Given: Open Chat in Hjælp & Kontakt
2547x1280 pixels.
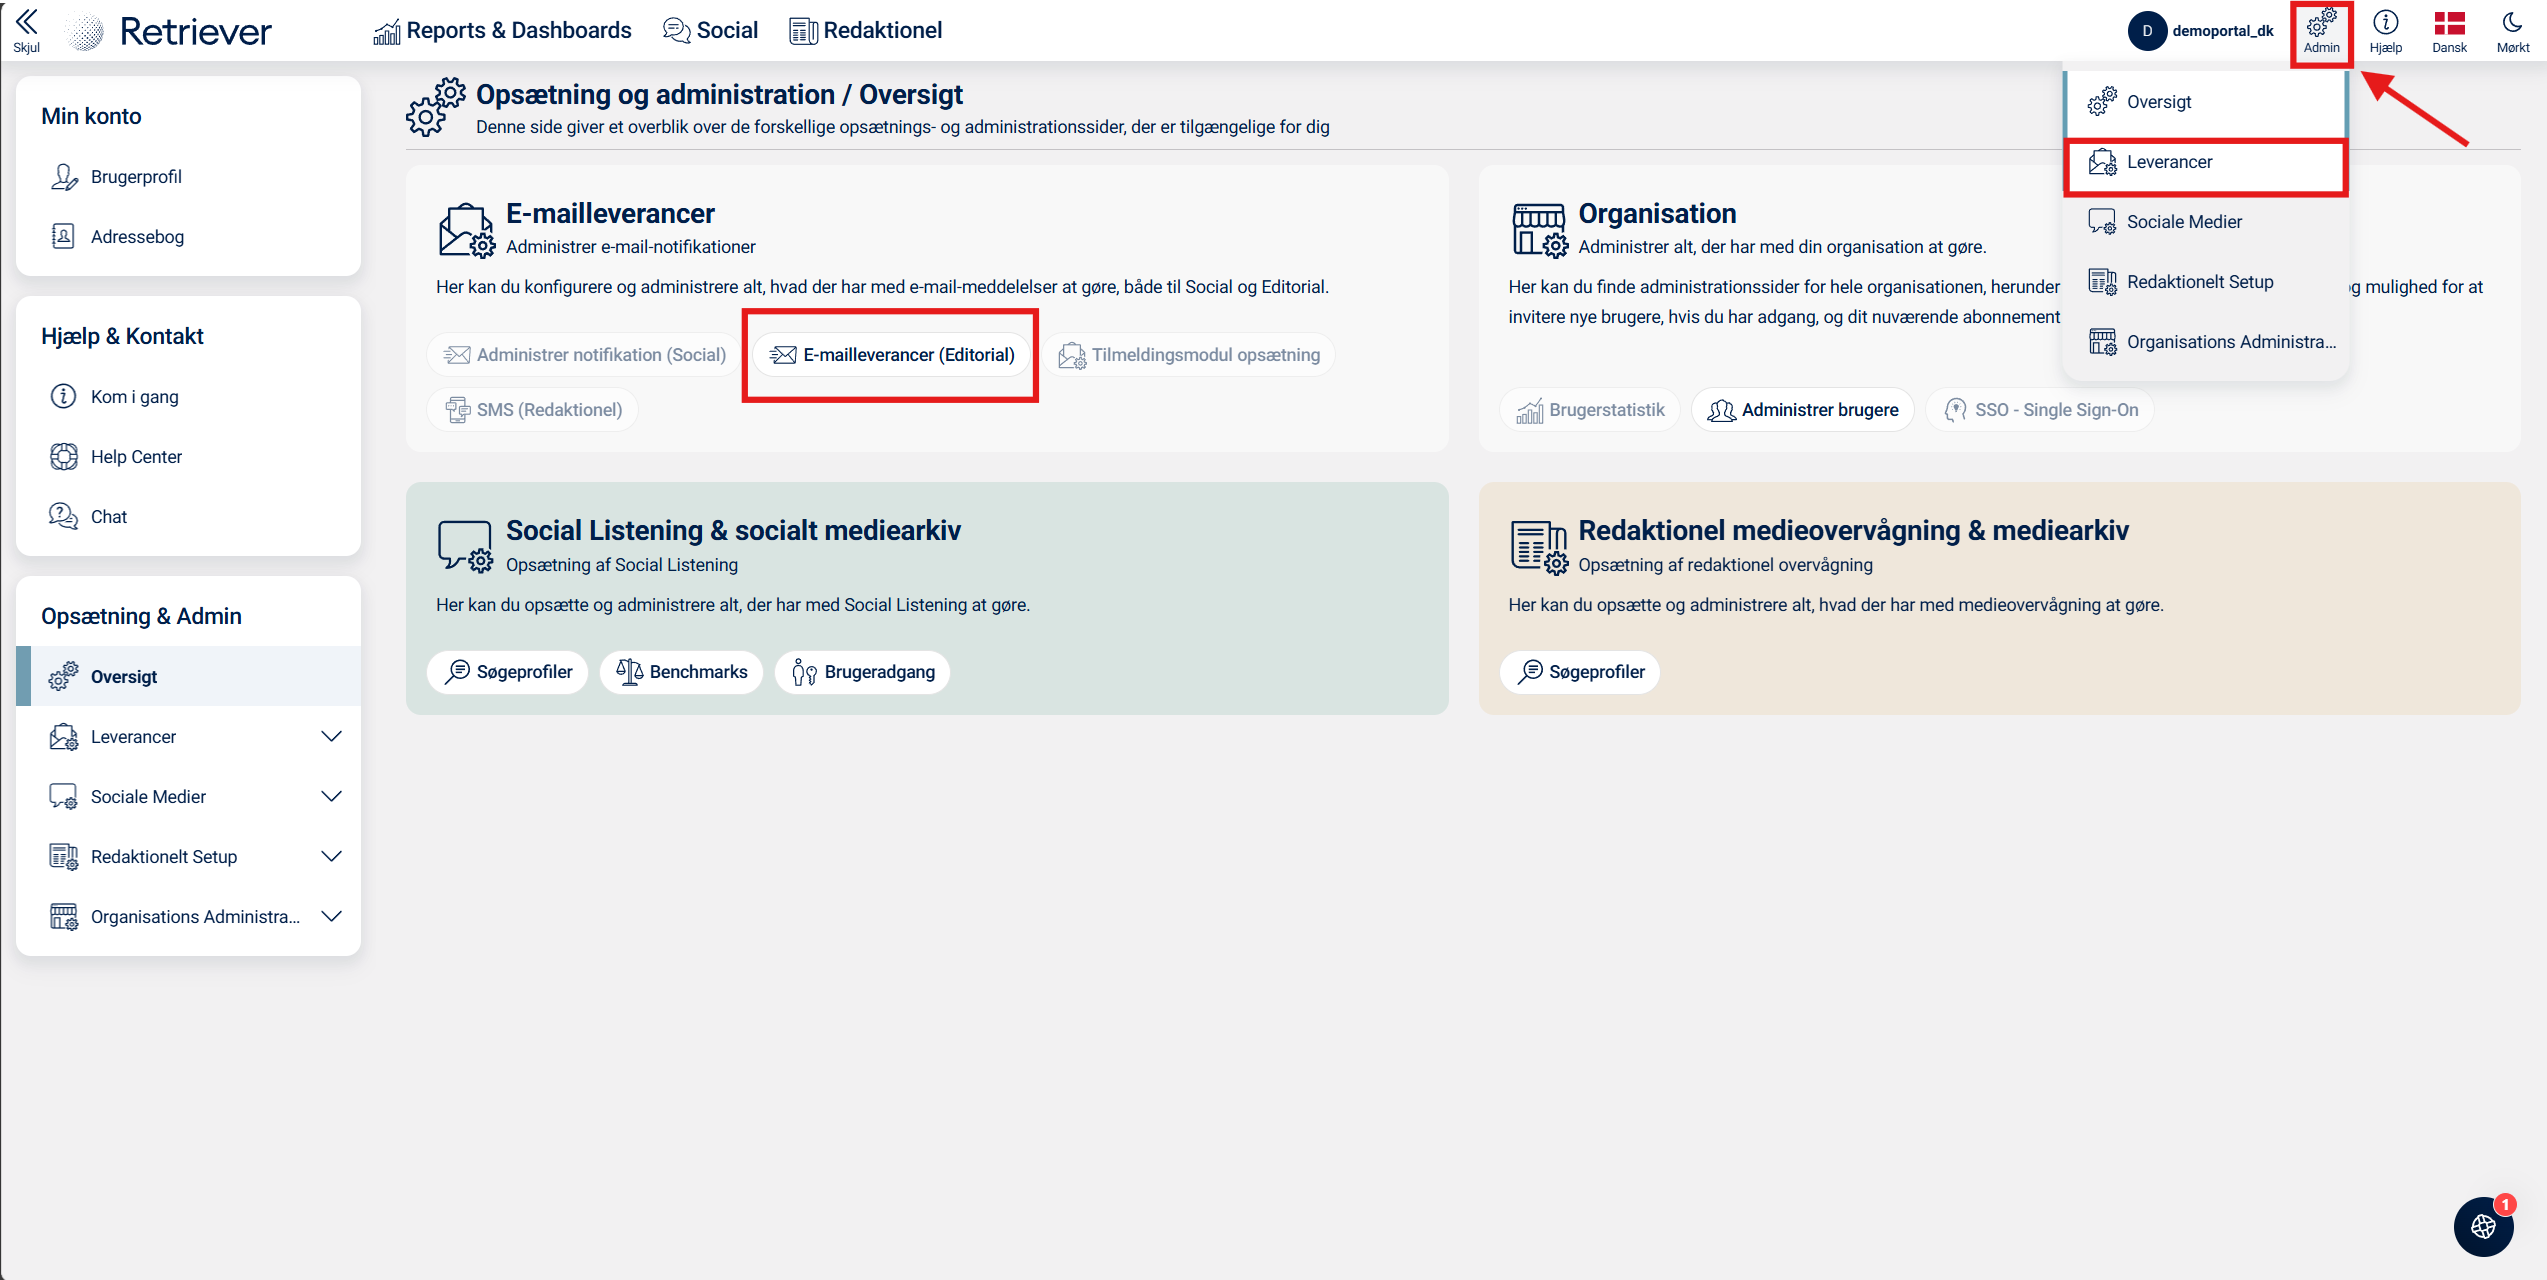Looking at the screenshot, I should [x=108, y=517].
